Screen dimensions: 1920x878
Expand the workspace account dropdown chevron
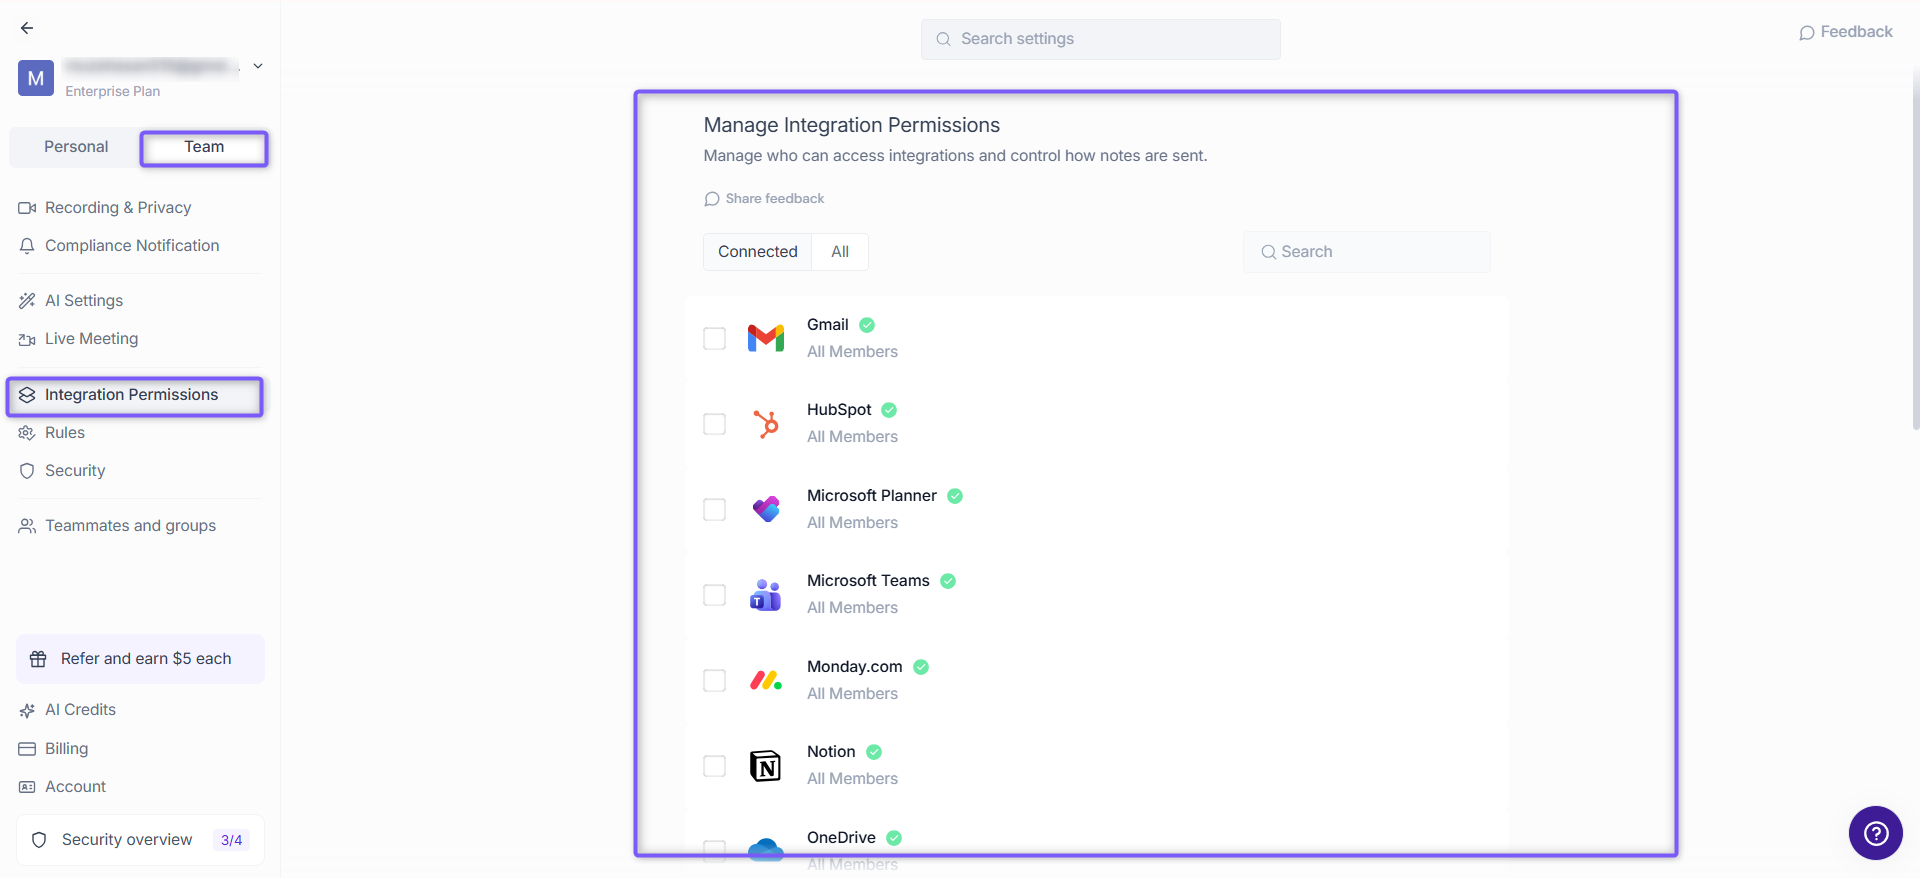point(258,66)
